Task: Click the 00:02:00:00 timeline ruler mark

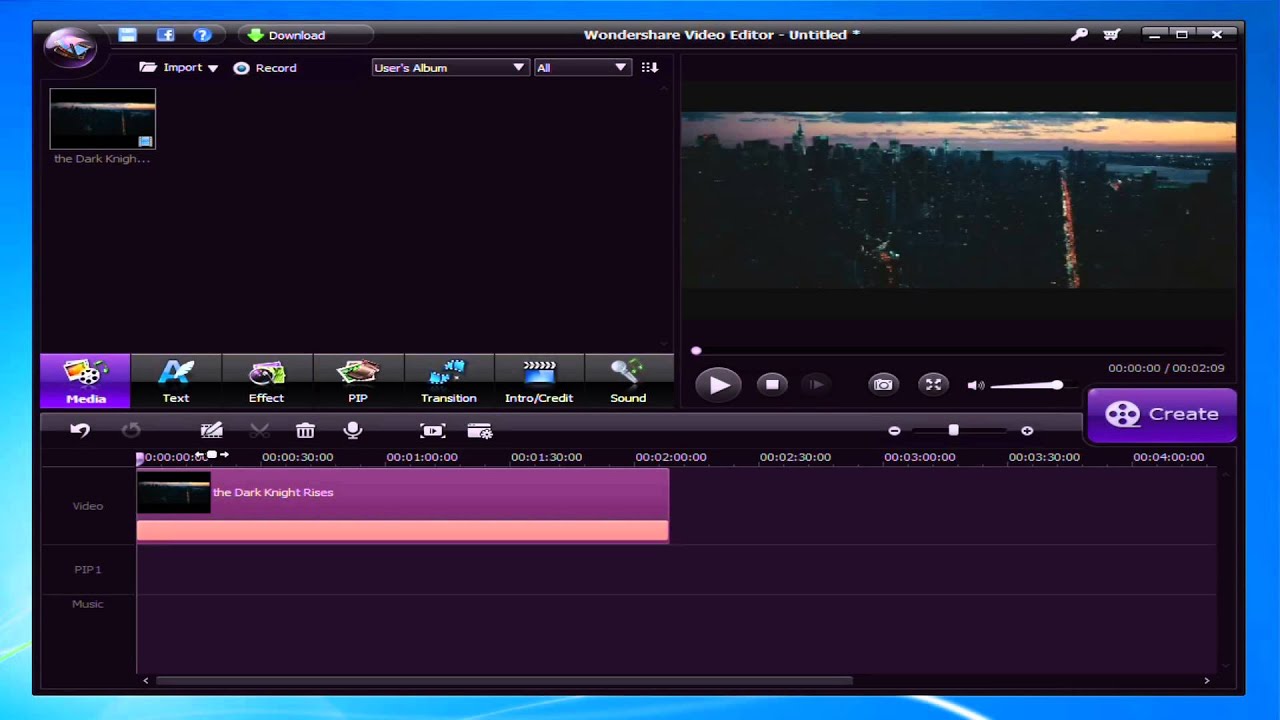Action: coord(671,457)
